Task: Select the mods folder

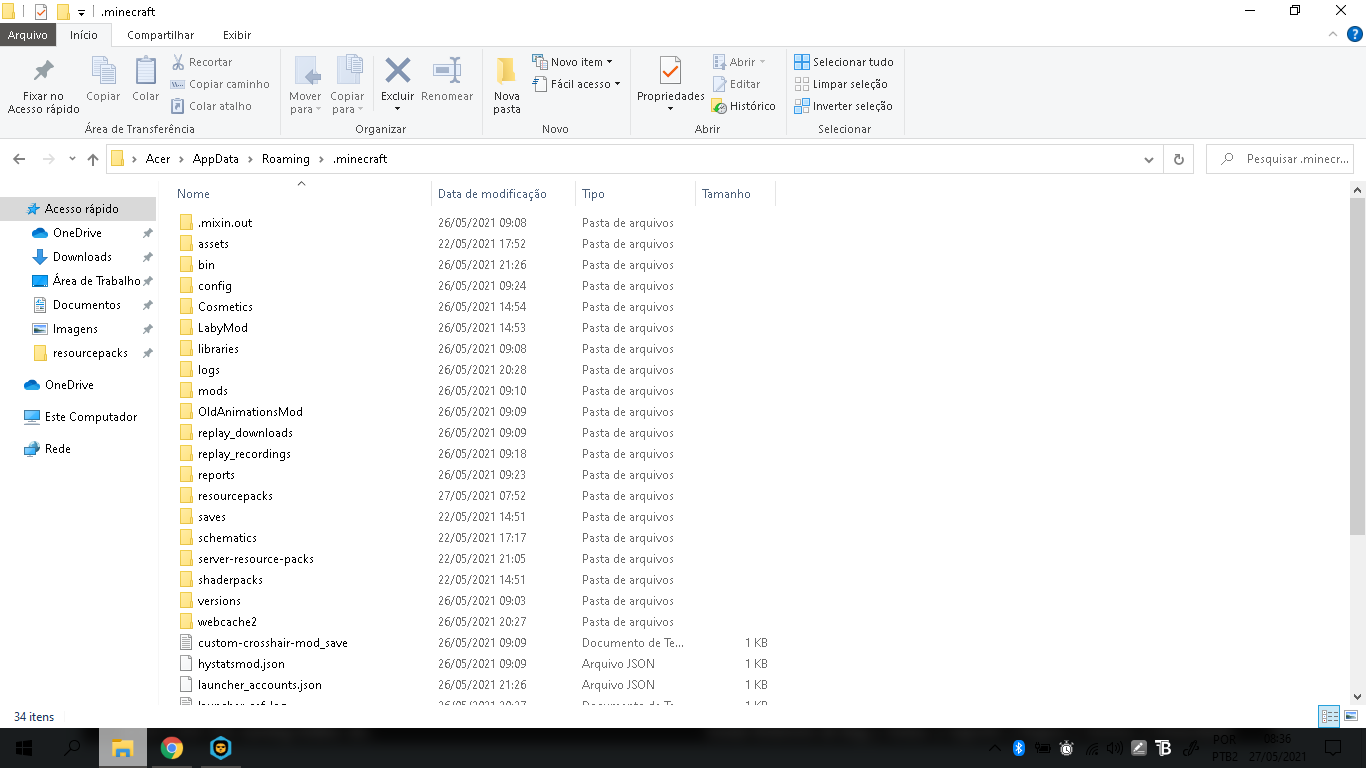Action: [213, 391]
